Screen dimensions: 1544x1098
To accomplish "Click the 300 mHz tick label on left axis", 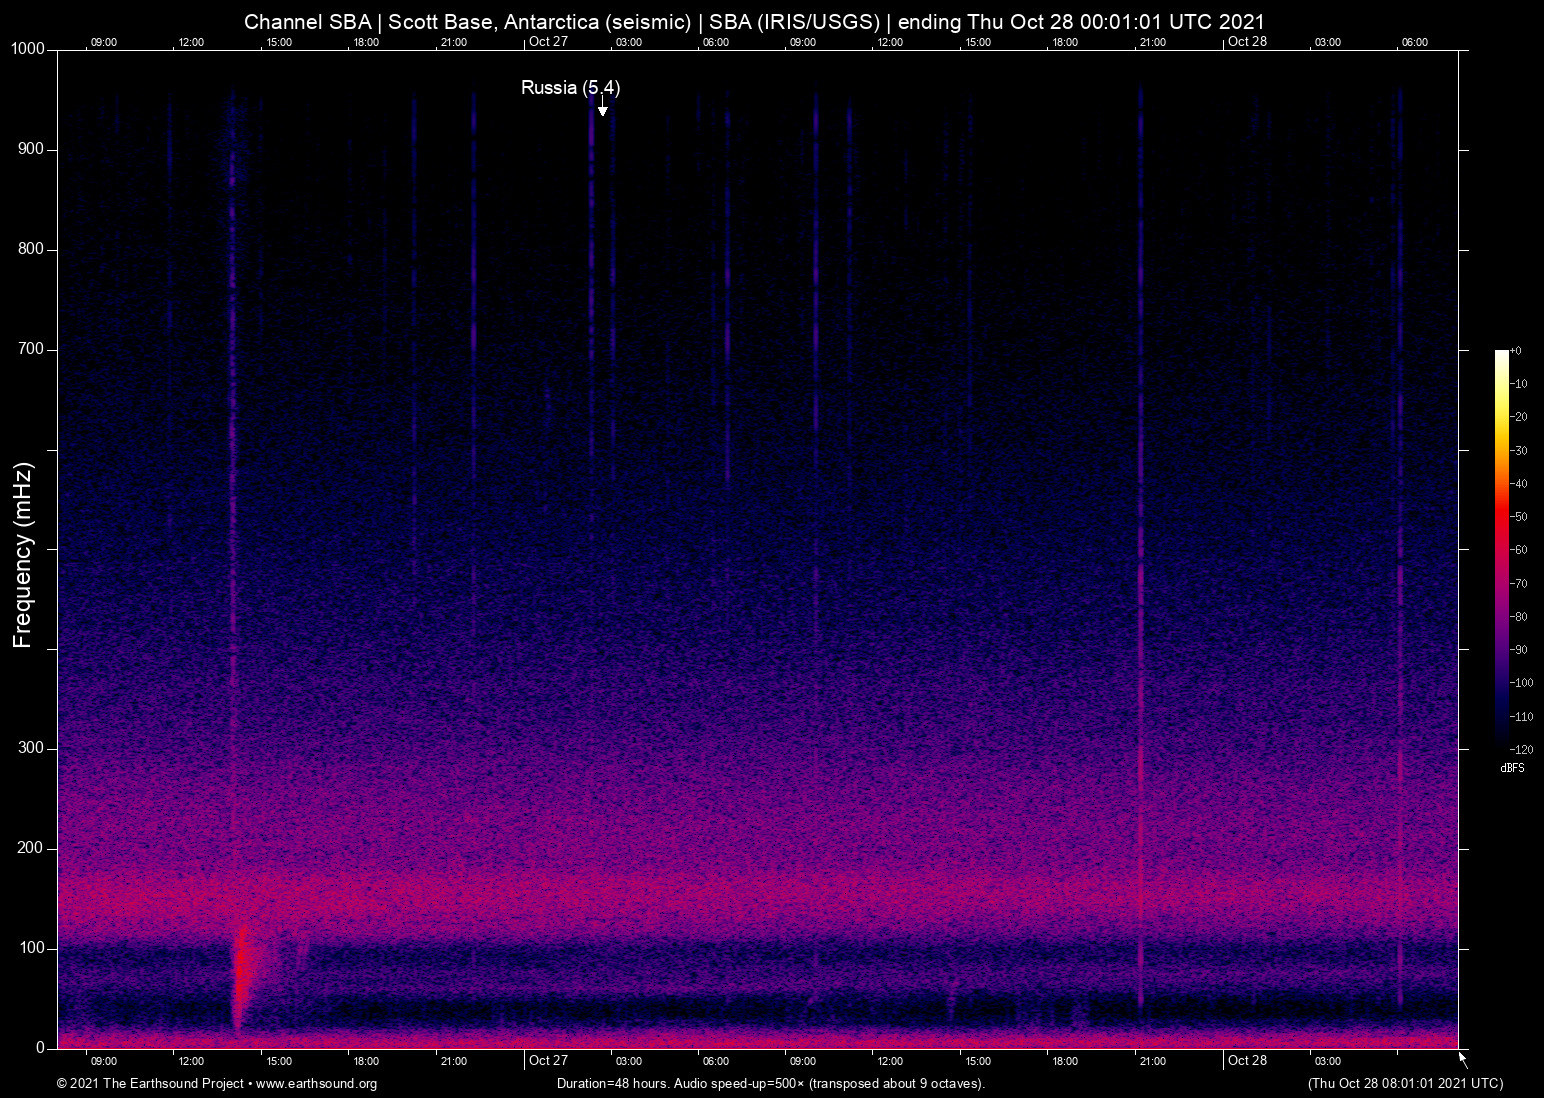I will coord(31,748).
